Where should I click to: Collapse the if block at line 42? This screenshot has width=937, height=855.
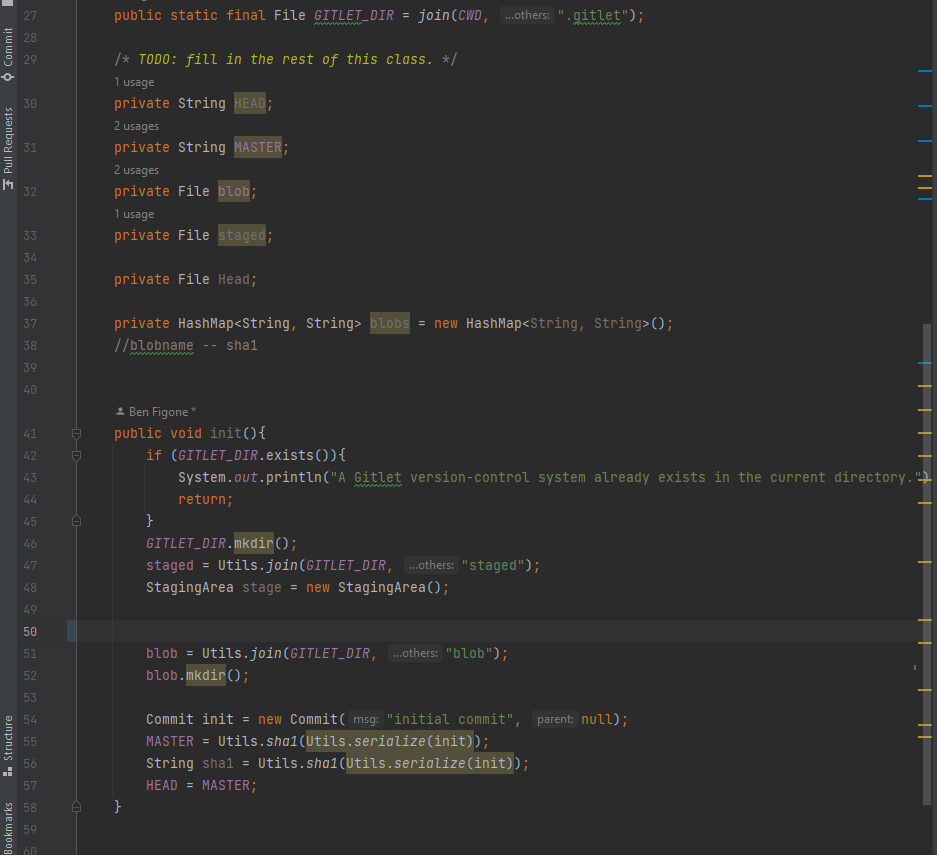click(x=75, y=456)
